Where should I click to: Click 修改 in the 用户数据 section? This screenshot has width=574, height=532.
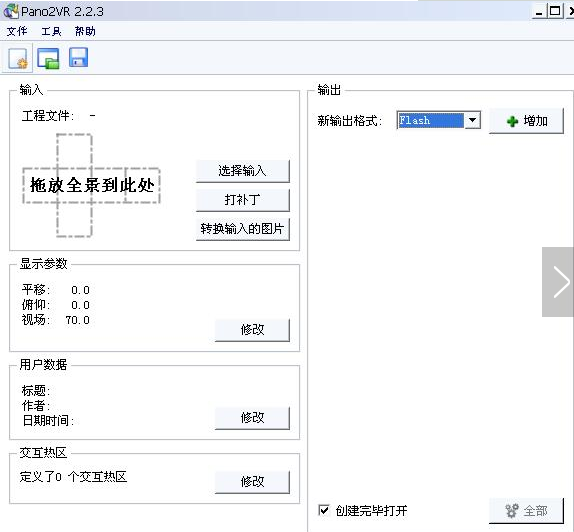[252, 418]
